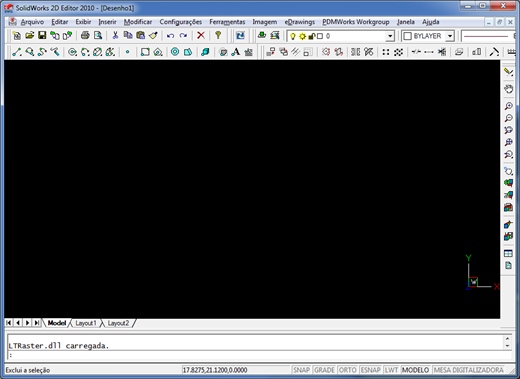Open the eDrawings menu
520x379 pixels.
[x=299, y=22]
